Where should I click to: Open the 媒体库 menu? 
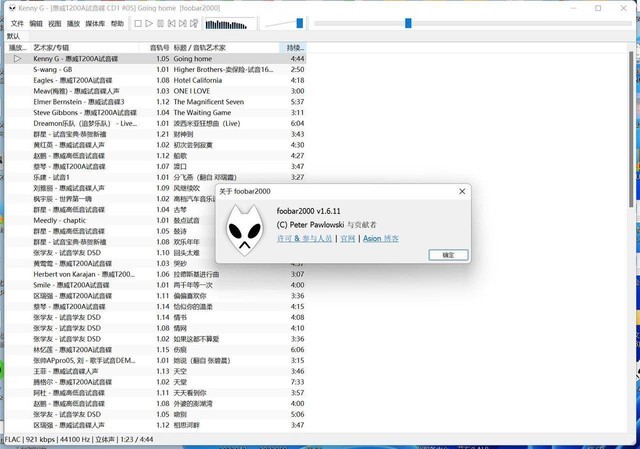coord(95,24)
